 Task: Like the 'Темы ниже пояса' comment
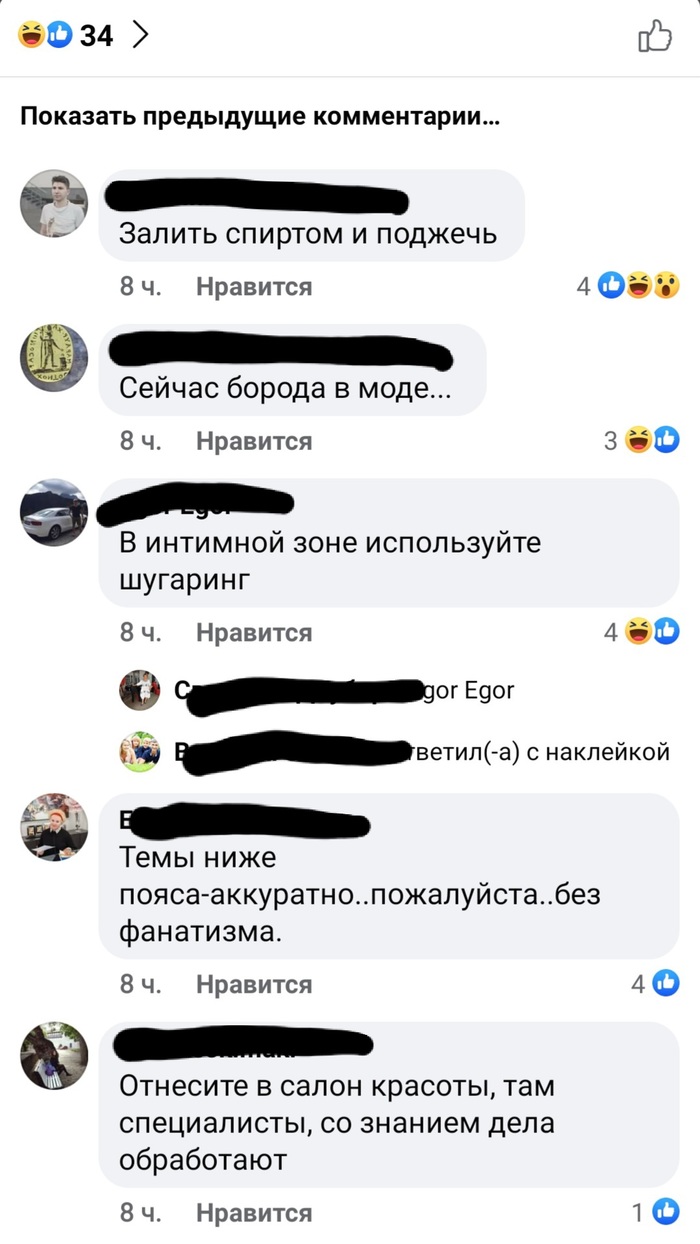point(254,985)
